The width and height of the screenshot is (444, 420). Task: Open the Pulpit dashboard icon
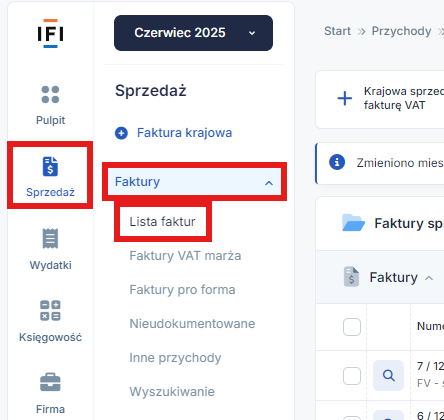(x=50, y=94)
